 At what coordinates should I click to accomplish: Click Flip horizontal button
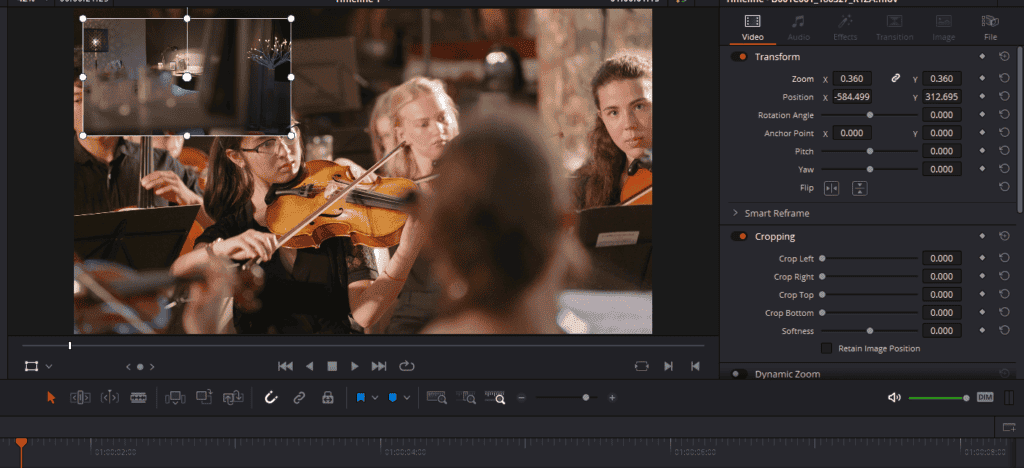point(831,188)
